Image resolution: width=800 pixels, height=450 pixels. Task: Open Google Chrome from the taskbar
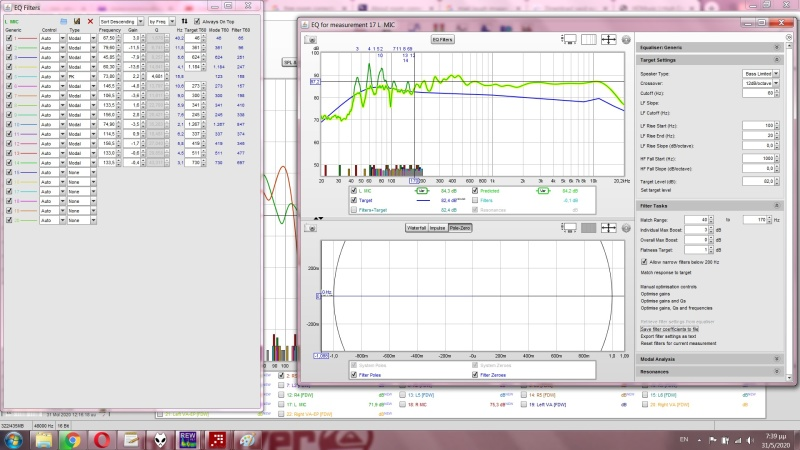[x=72, y=440]
